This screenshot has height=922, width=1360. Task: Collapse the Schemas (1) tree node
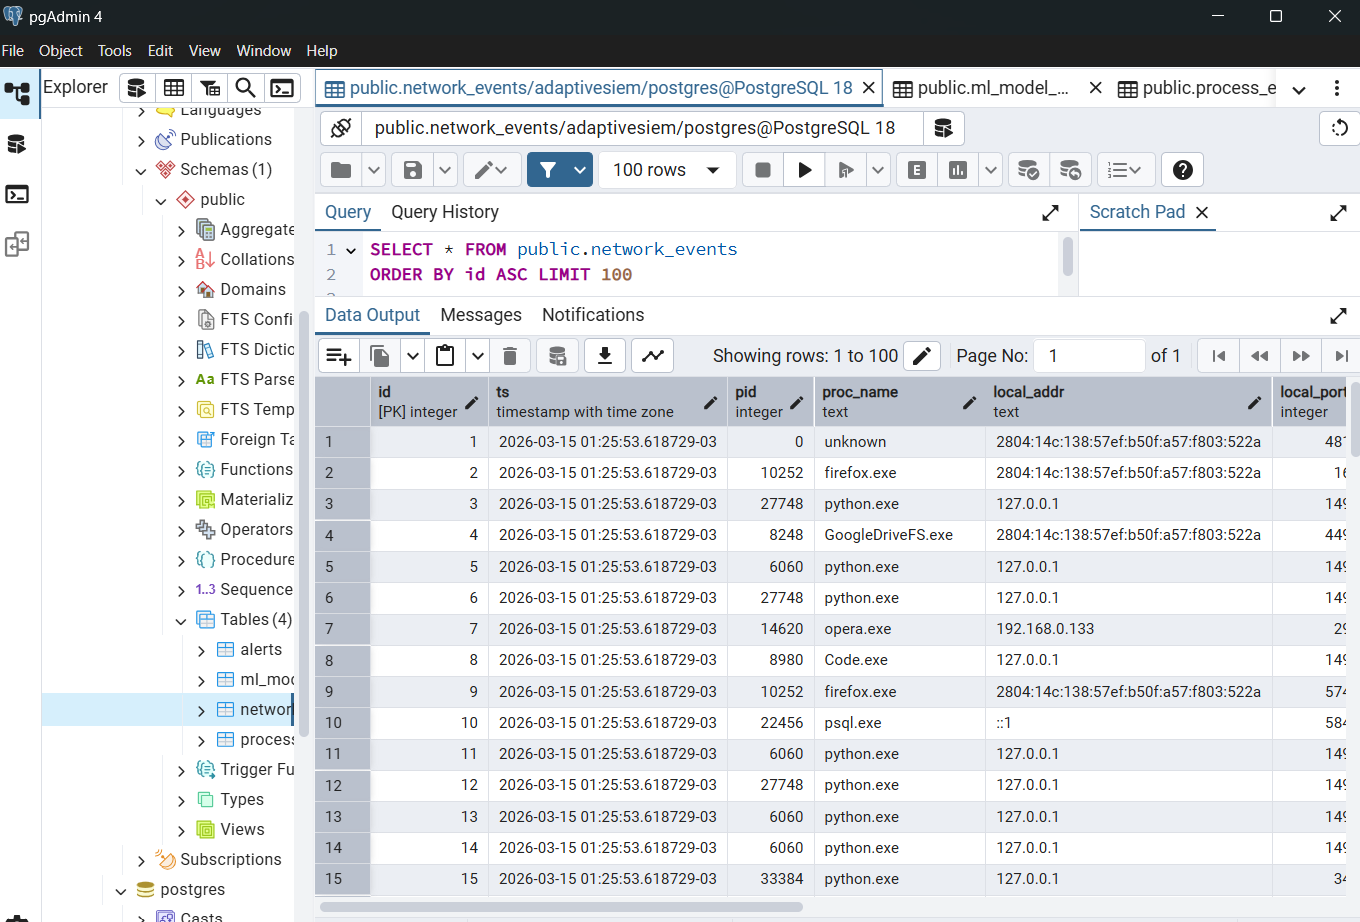click(x=141, y=169)
